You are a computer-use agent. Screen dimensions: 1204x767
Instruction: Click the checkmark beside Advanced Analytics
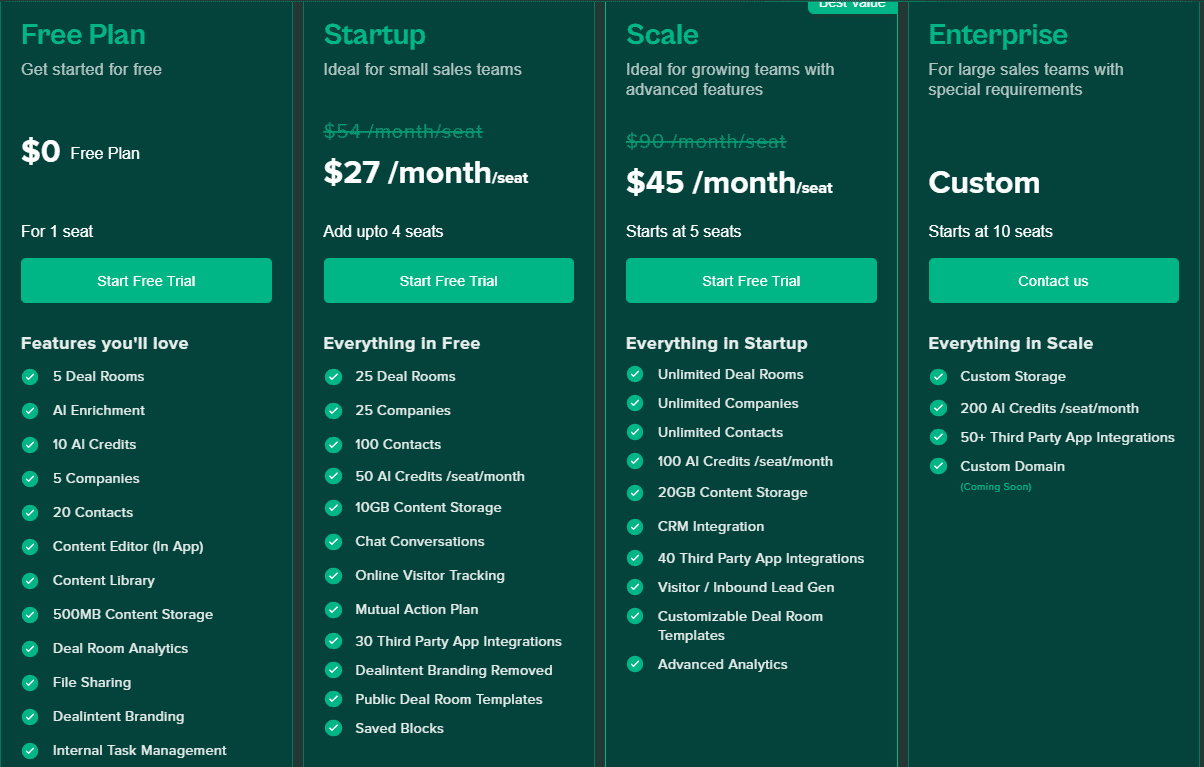pyautogui.click(x=635, y=664)
